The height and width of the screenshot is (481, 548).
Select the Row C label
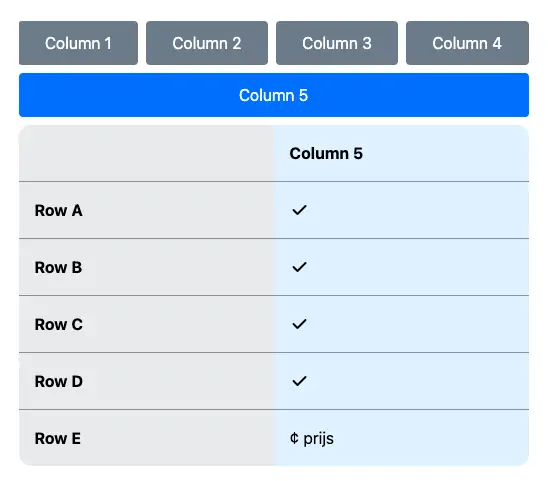click(x=59, y=324)
